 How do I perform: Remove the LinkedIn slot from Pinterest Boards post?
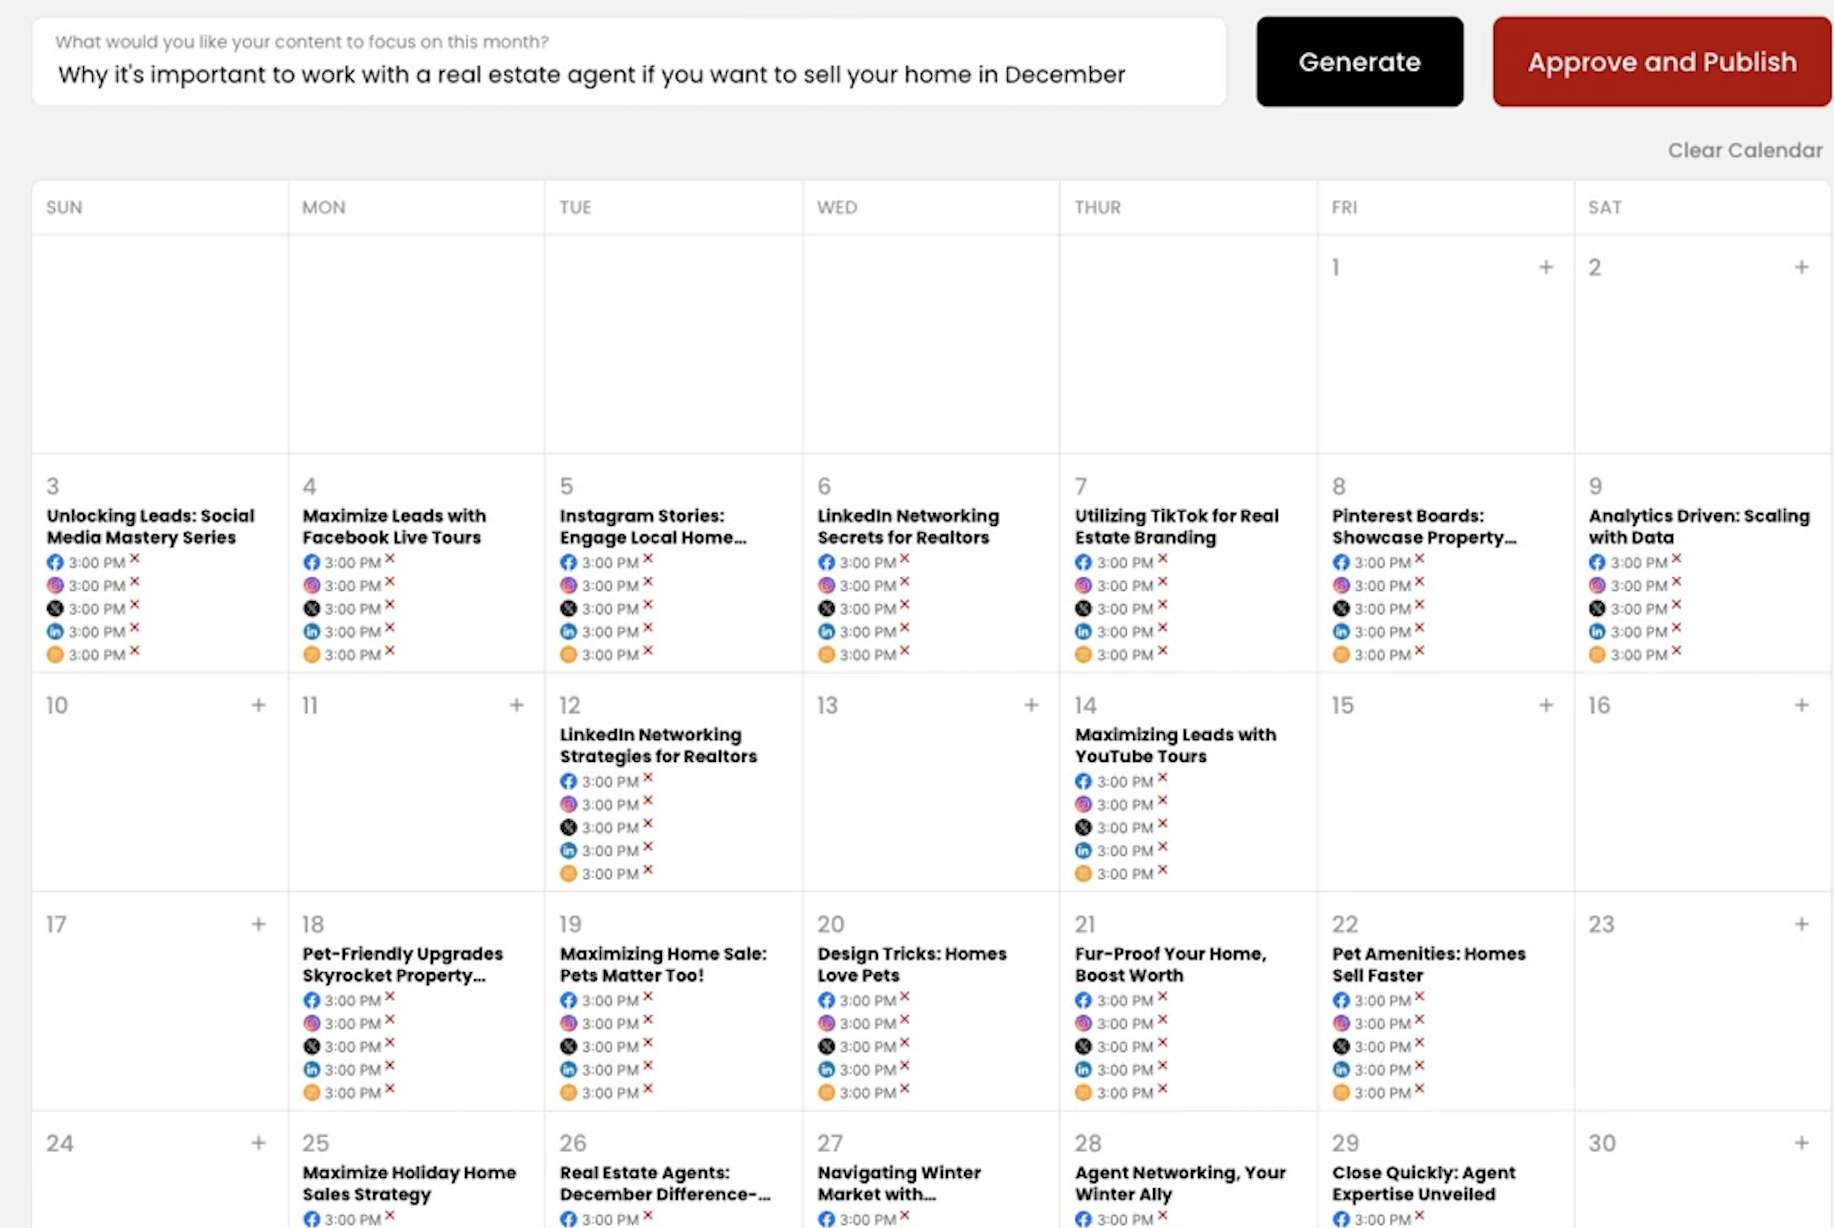pyautogui.click(x=1420, y=628)
